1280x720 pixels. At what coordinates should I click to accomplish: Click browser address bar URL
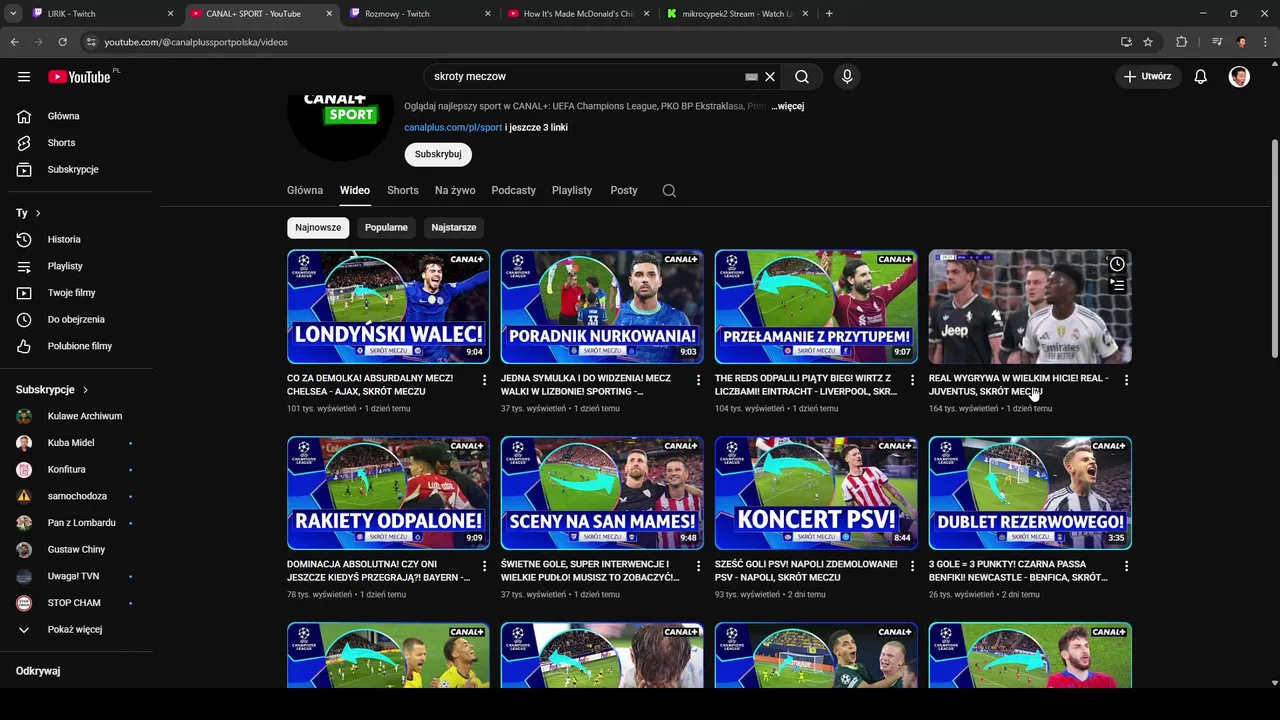pyautogui.click(x=195, y=42)
